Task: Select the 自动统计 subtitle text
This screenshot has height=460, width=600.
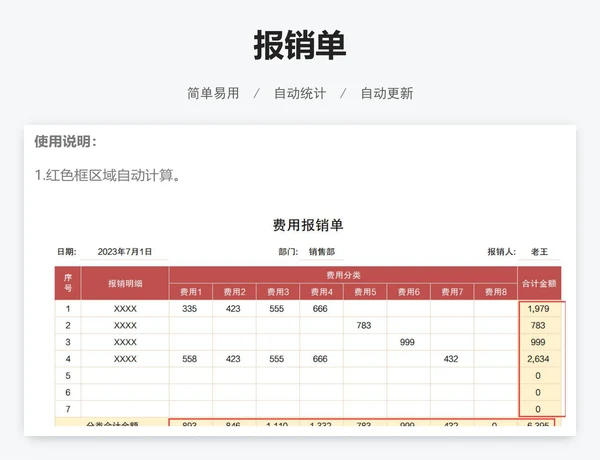Action: coord(300,93)
